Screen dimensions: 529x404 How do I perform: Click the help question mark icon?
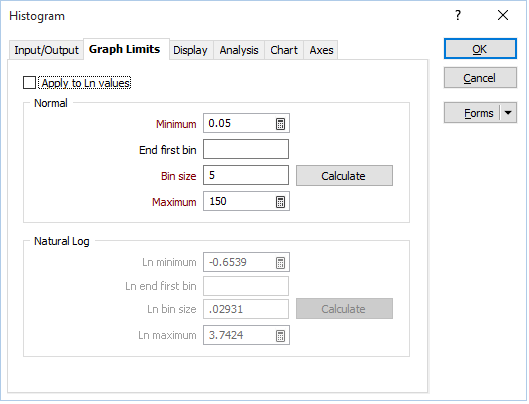pyautogui.click(x=458, y=15)
